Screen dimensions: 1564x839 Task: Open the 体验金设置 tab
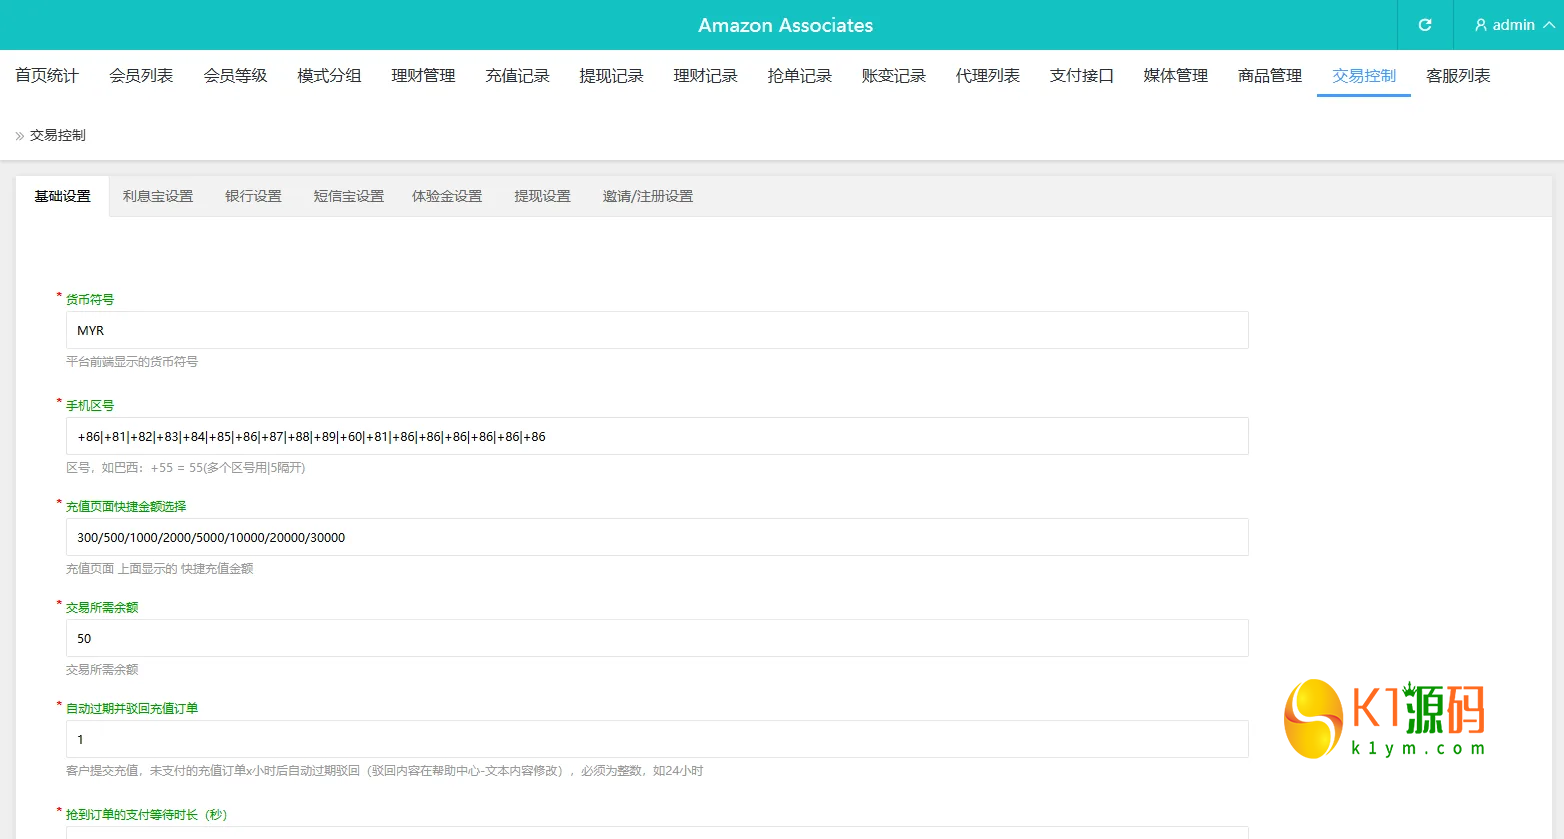click(446, 196)
